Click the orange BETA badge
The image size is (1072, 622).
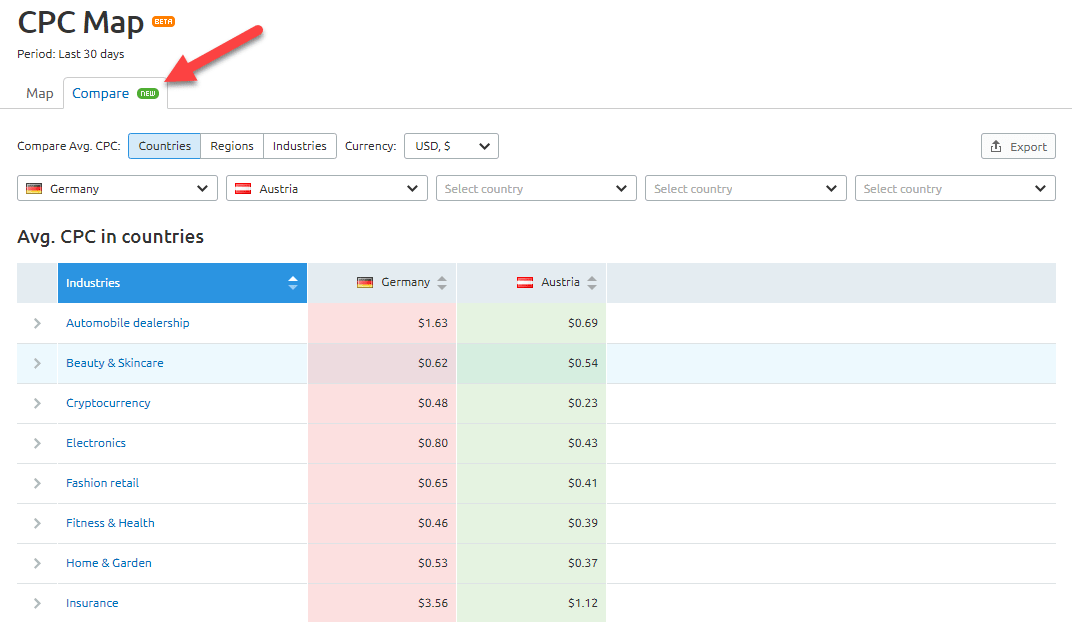point(163,22)
